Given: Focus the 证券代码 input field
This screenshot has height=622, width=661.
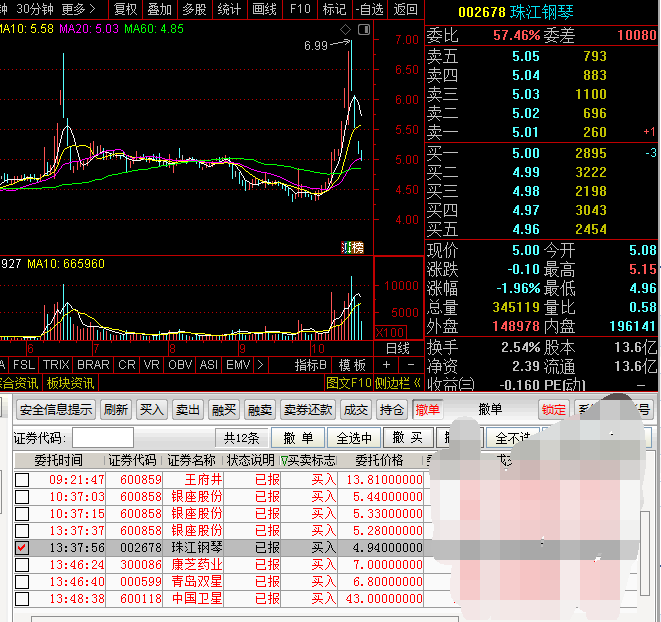Looking at the screenshot, I should click(x=103, y=438).
